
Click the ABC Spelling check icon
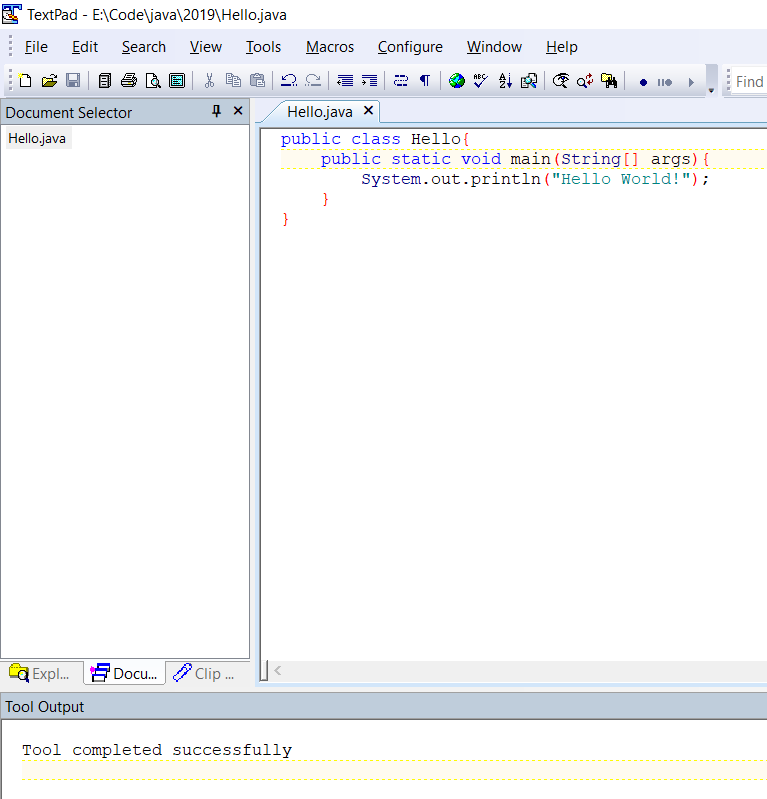pos(480,81)
